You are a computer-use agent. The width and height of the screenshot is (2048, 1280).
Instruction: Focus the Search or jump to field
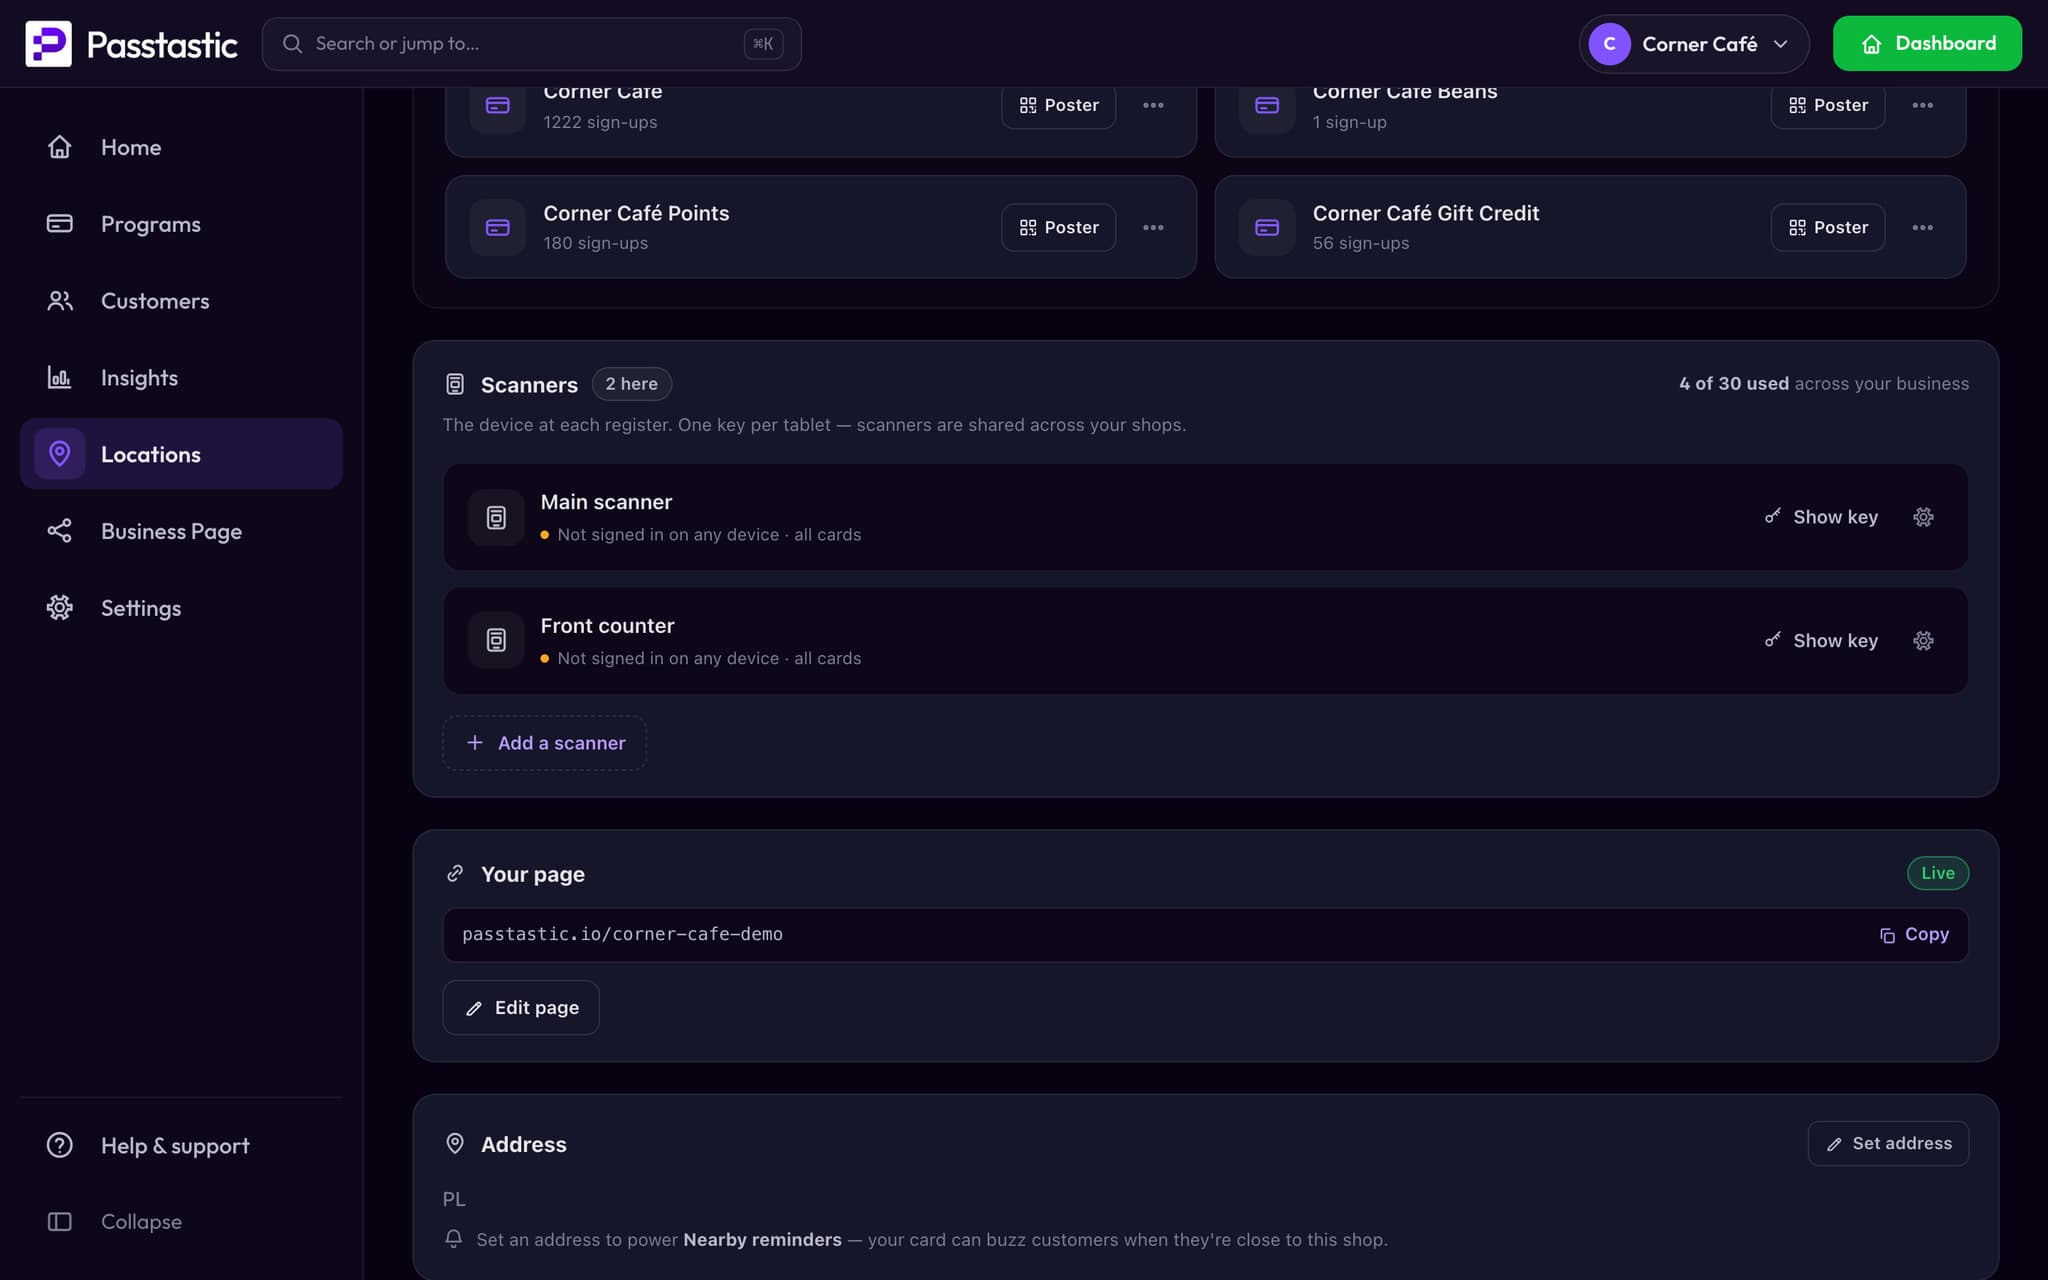coord(531,44)
